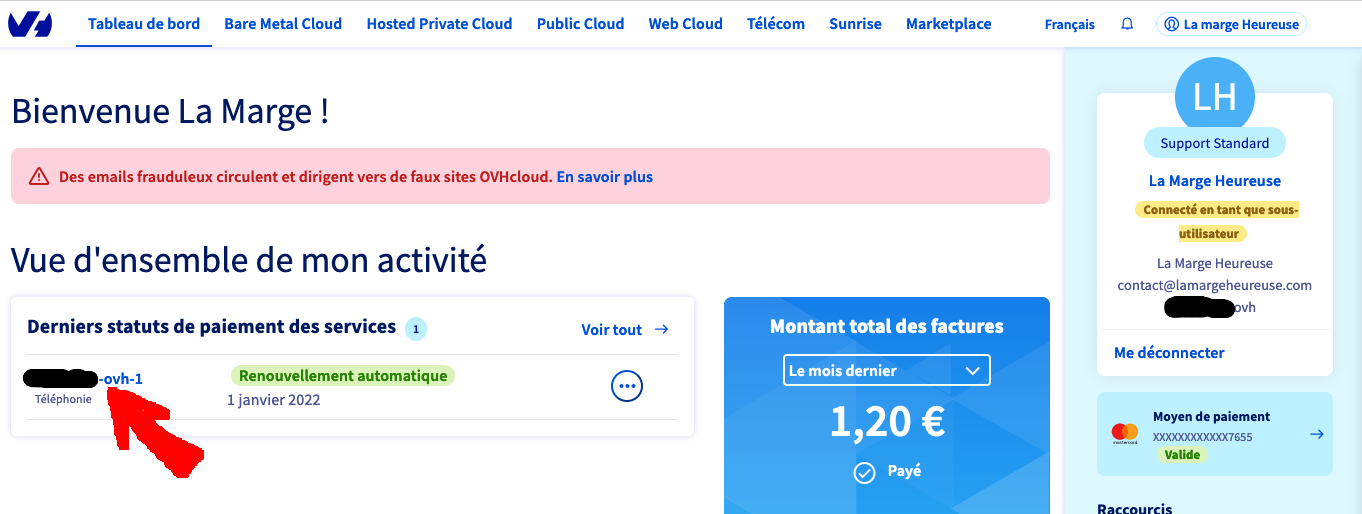The image size is (1362, 514).
Task: Click the card number ending 7655
Action: click(x=1203, y=437)
